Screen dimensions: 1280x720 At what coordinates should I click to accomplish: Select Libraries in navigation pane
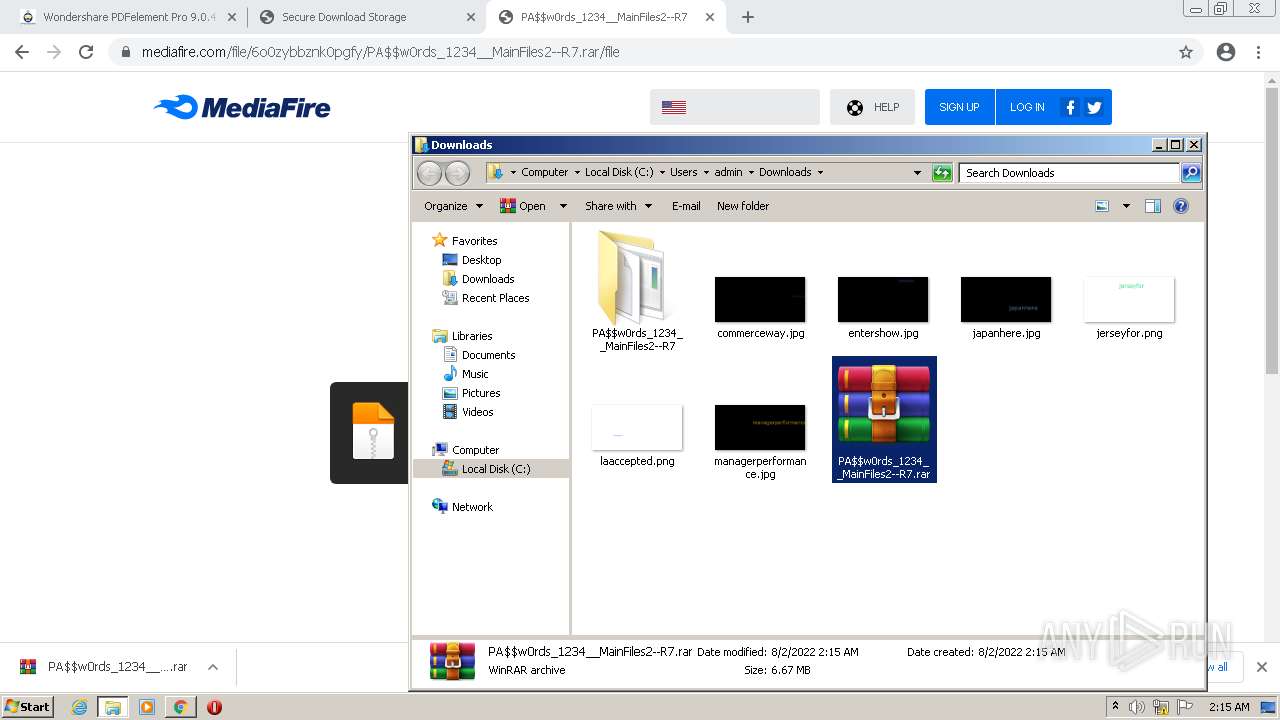click(472, 336)
